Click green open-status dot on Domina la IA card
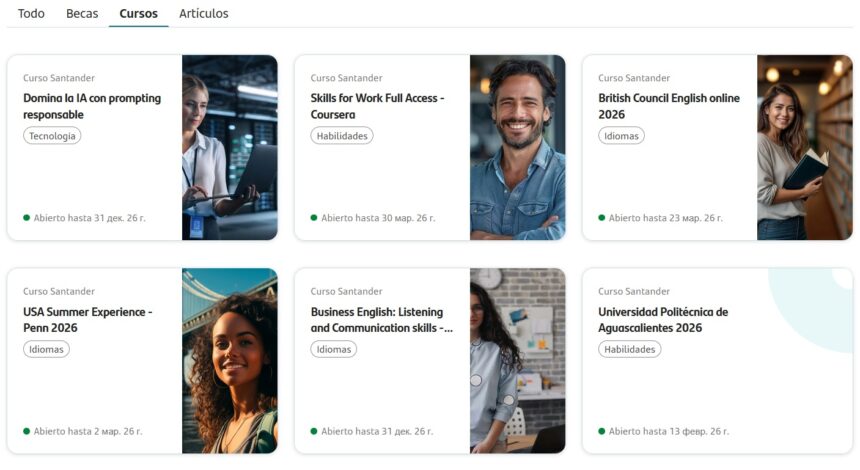 [x=26, y=218]
